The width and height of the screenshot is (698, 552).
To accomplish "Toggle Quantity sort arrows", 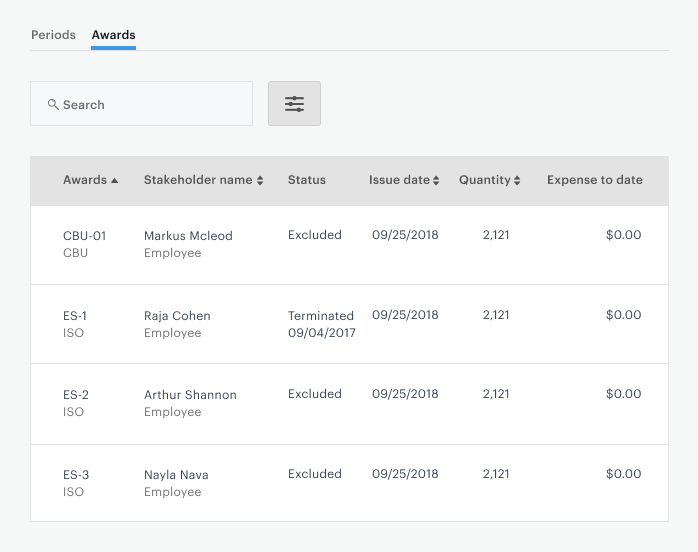I will [517, 180].
